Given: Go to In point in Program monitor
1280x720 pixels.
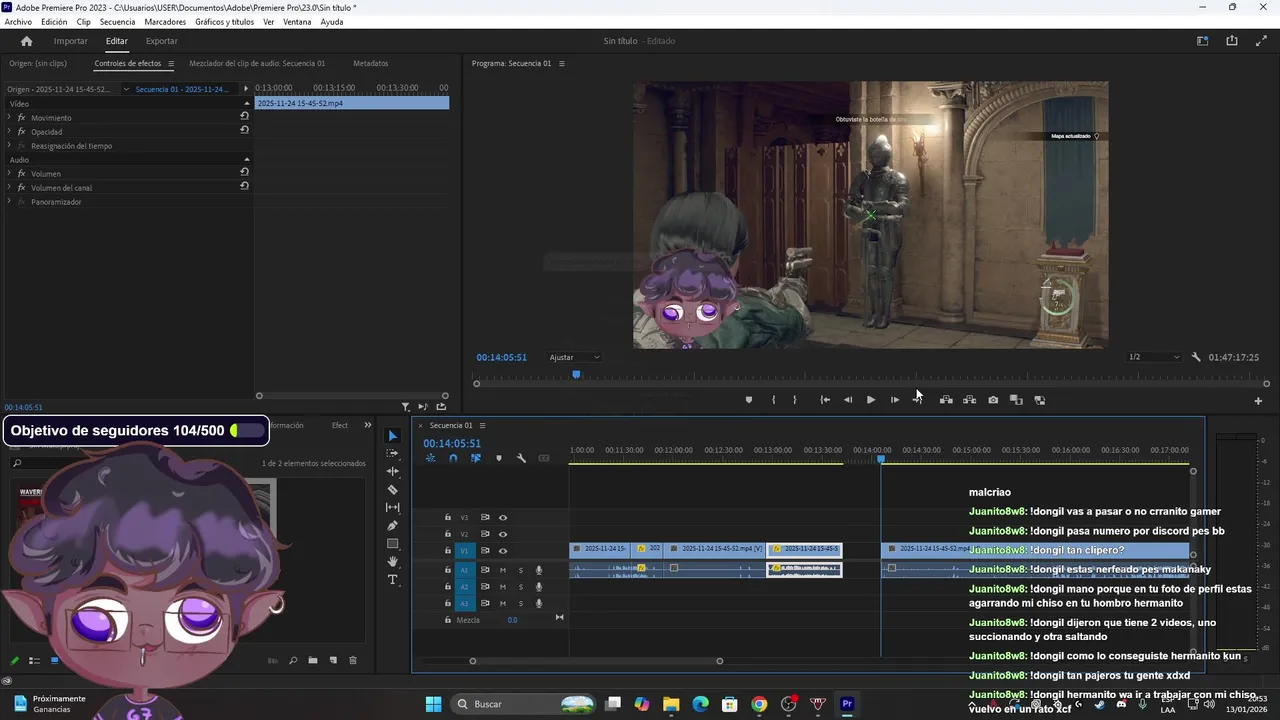Looking at the screenshot, I should tap(825, 400).
